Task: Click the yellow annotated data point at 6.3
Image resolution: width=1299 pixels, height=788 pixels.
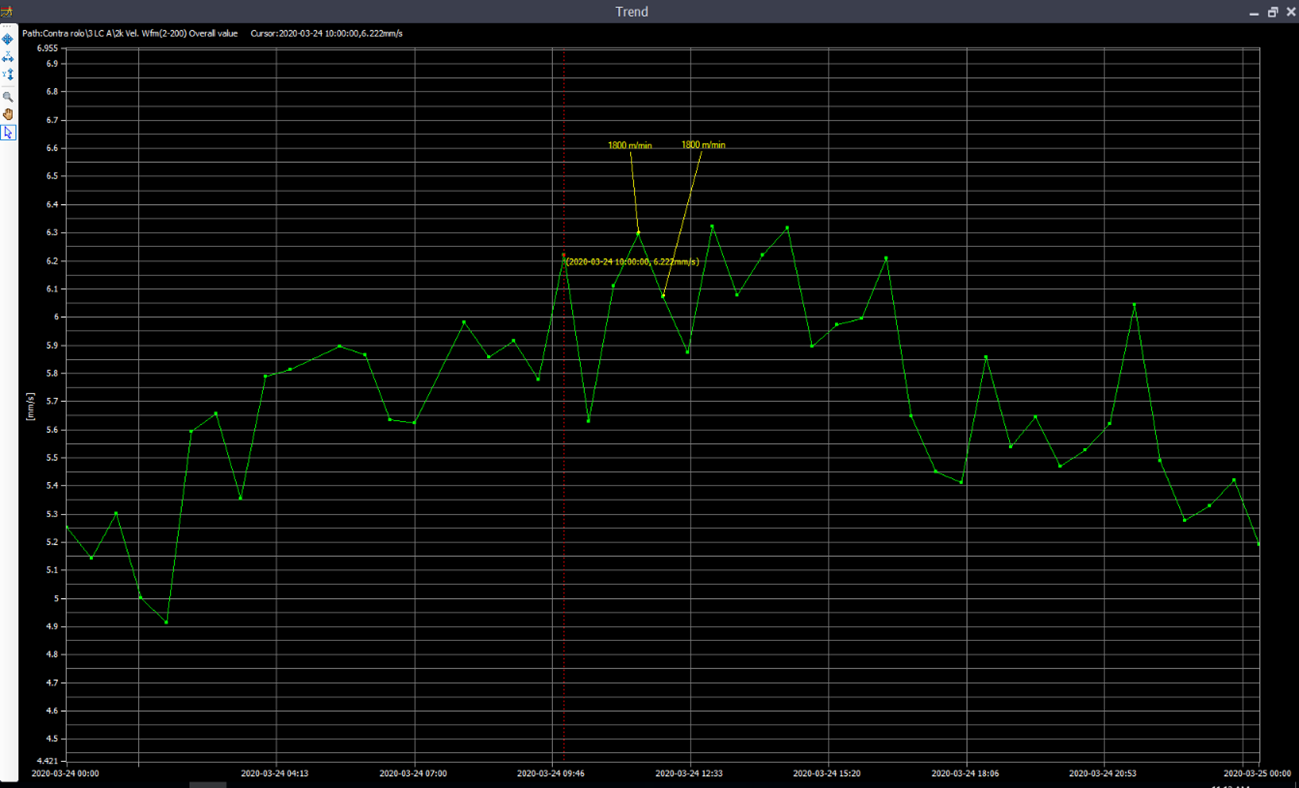Action: coord(638,232)
